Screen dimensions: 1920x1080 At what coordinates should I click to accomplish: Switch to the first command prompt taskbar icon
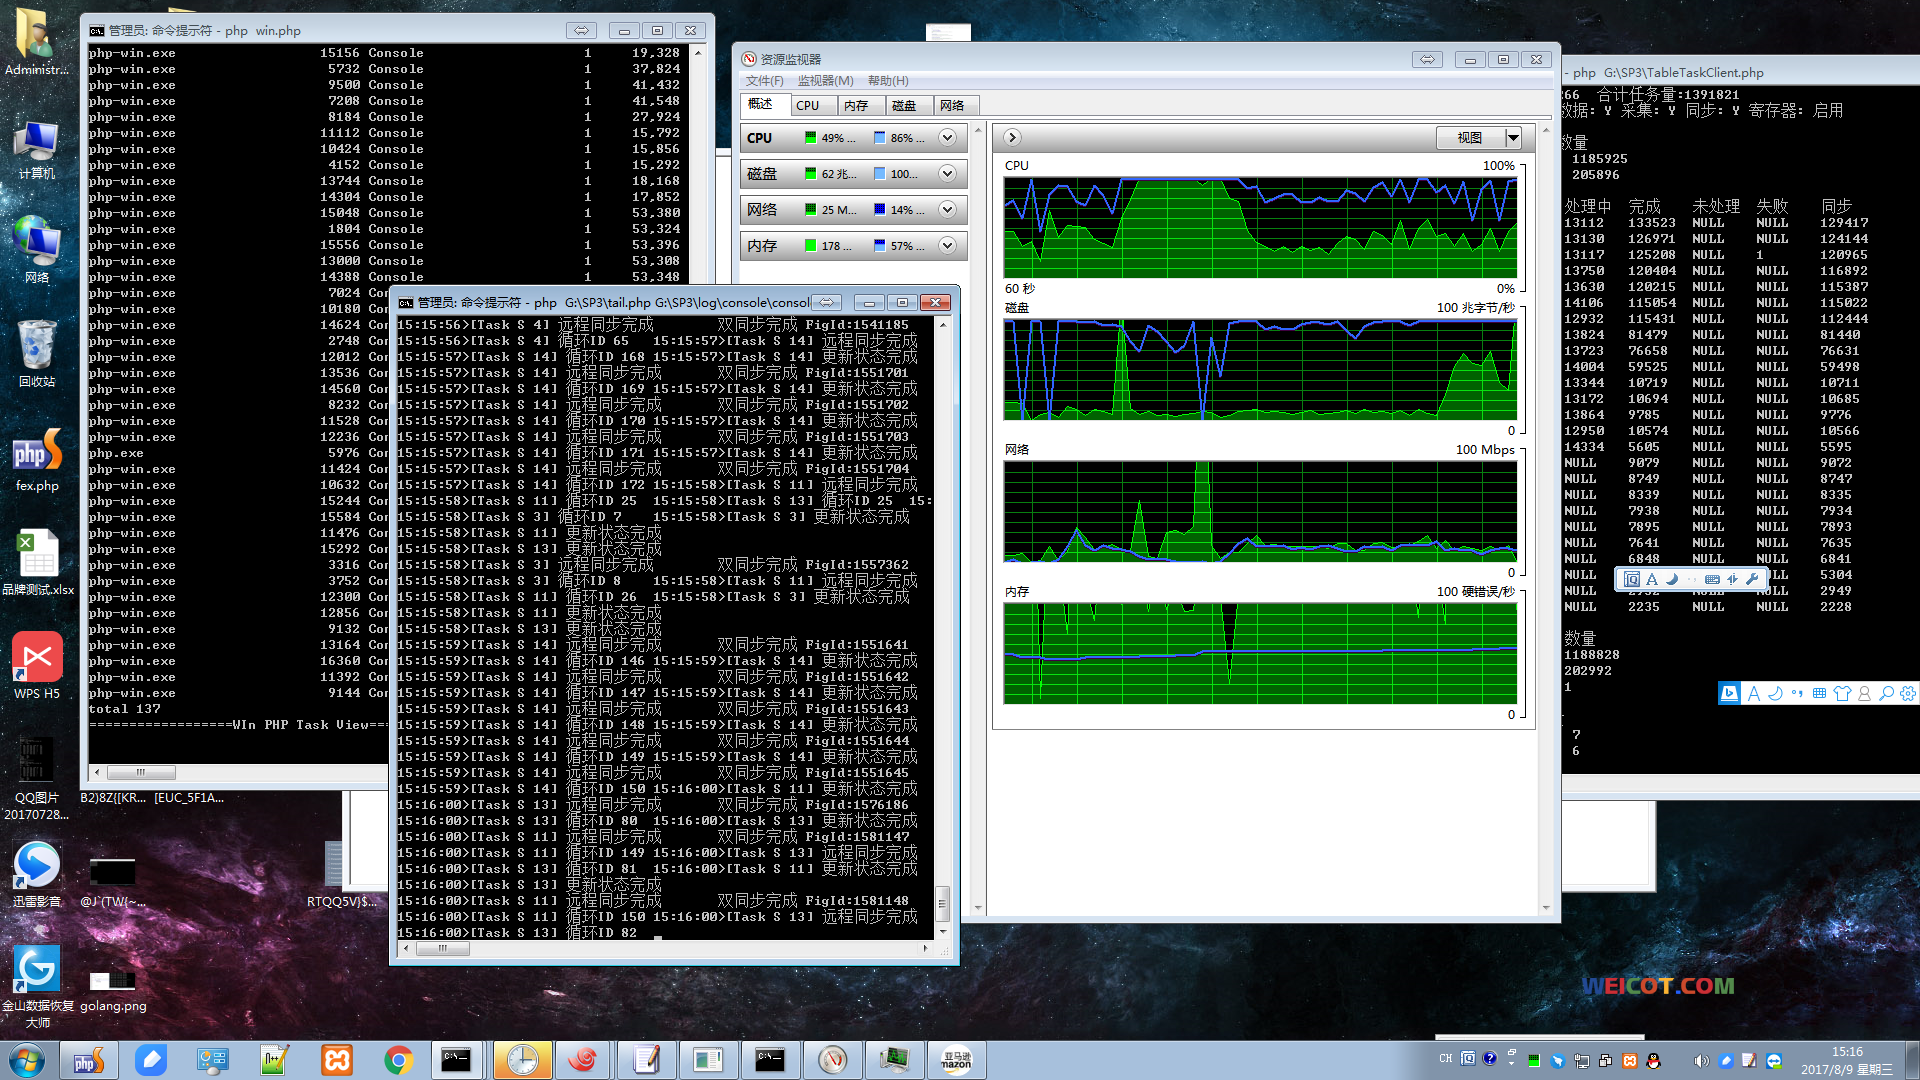(456, 1060)
